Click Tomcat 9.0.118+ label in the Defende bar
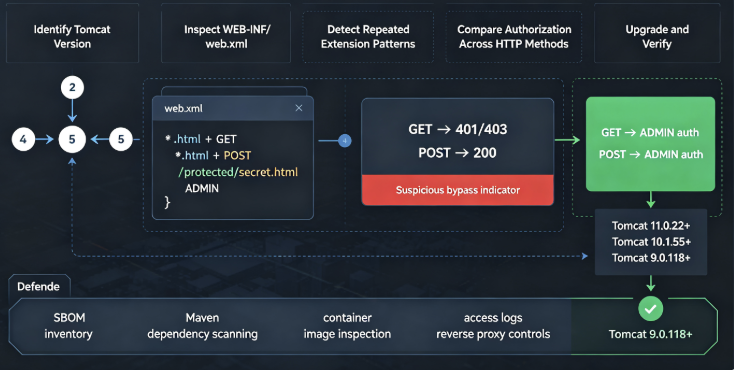Image resolution: width=734 pixels, height=370 pixels. [651, 334]
